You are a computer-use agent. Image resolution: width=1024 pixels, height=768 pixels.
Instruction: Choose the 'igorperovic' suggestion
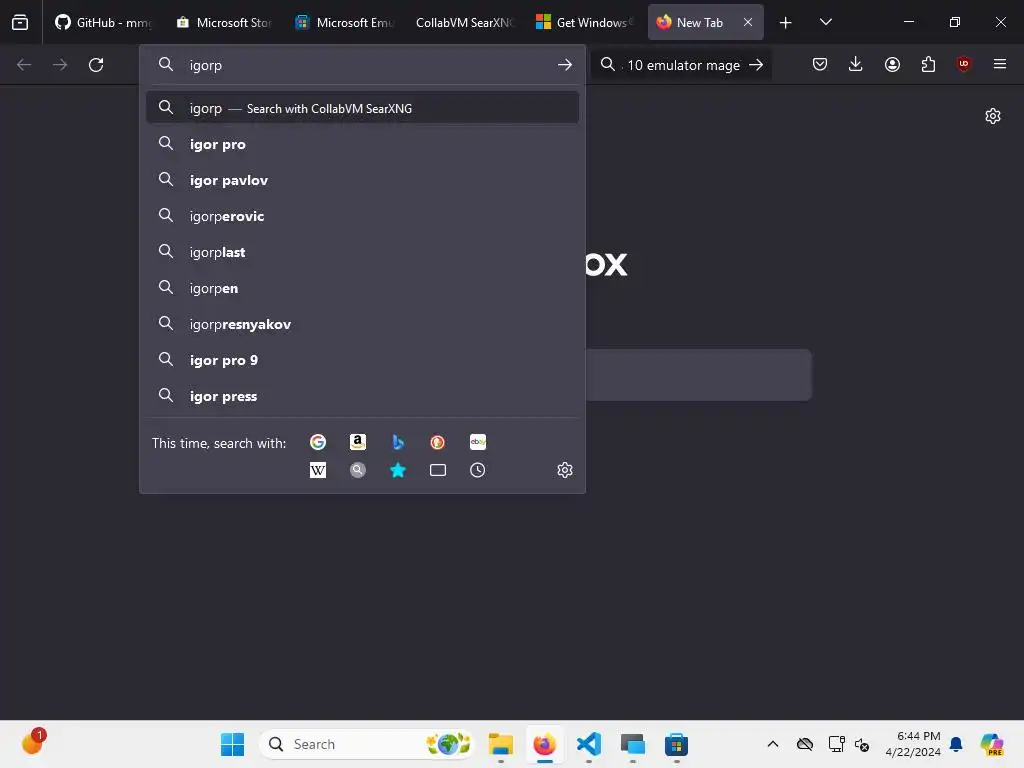coord(362,216)
